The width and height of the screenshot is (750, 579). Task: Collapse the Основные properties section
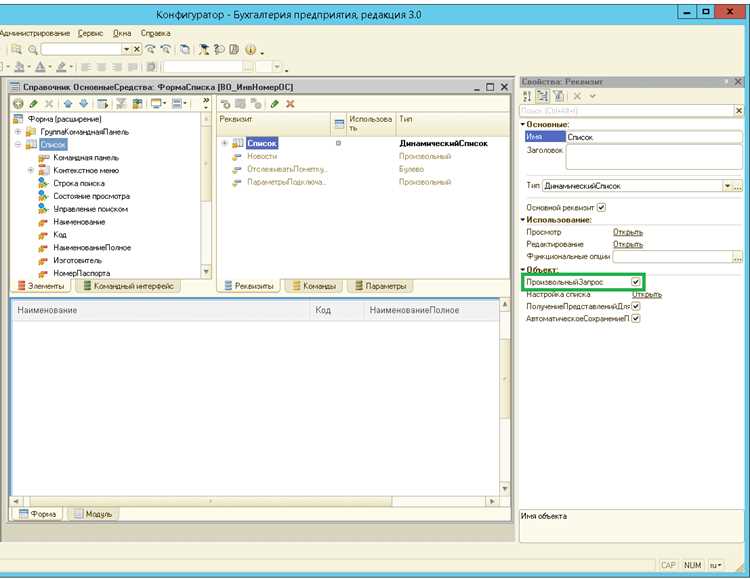coord(523,124)
